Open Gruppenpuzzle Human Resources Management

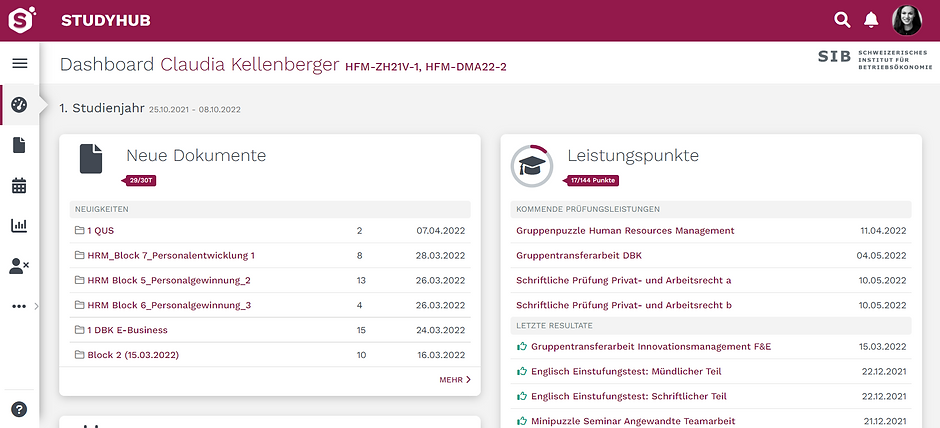pyautogui.click(x=625, y=230)
